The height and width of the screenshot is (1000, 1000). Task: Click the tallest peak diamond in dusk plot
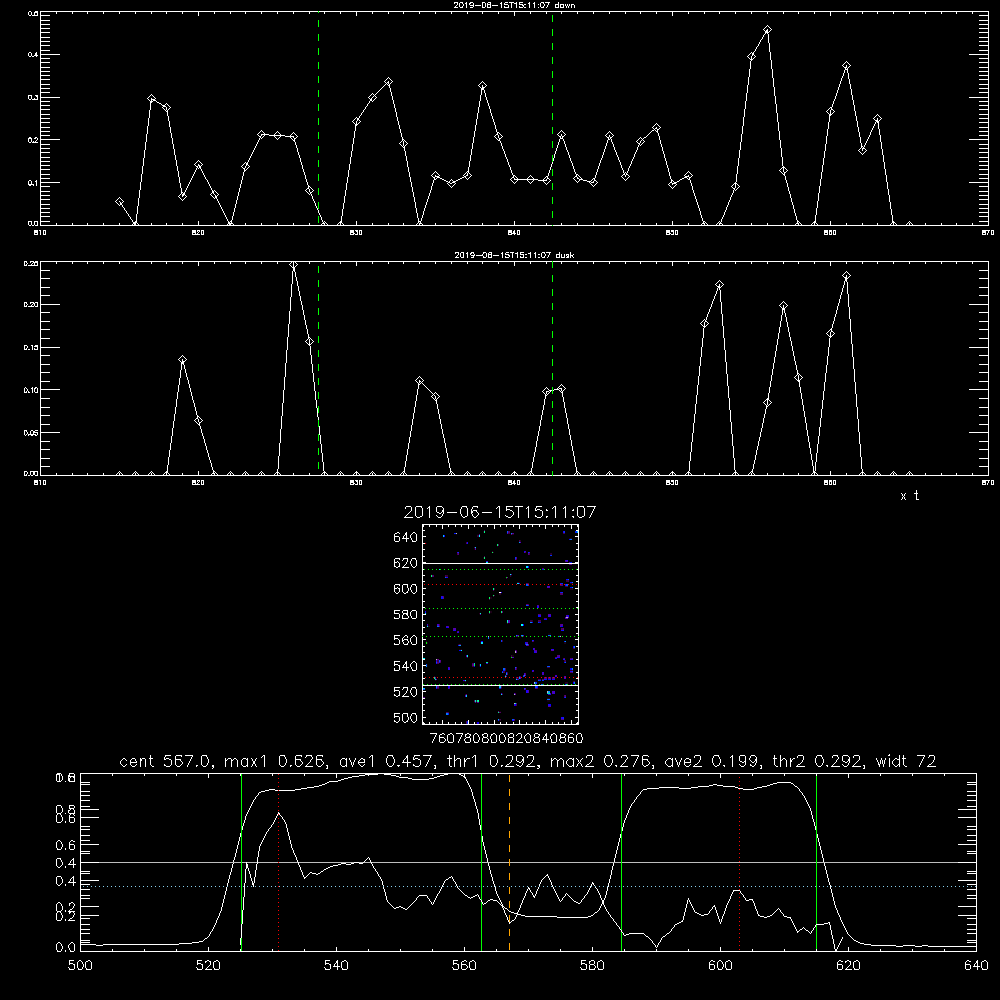click(x=293, y=265)
